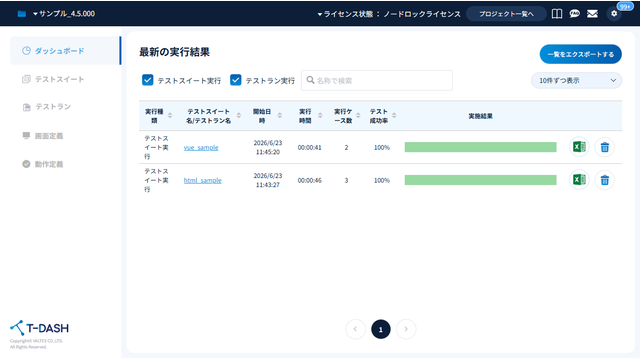
Task: Select ダッシュボード in the sidebar
Action: click(x=65, y=51)
